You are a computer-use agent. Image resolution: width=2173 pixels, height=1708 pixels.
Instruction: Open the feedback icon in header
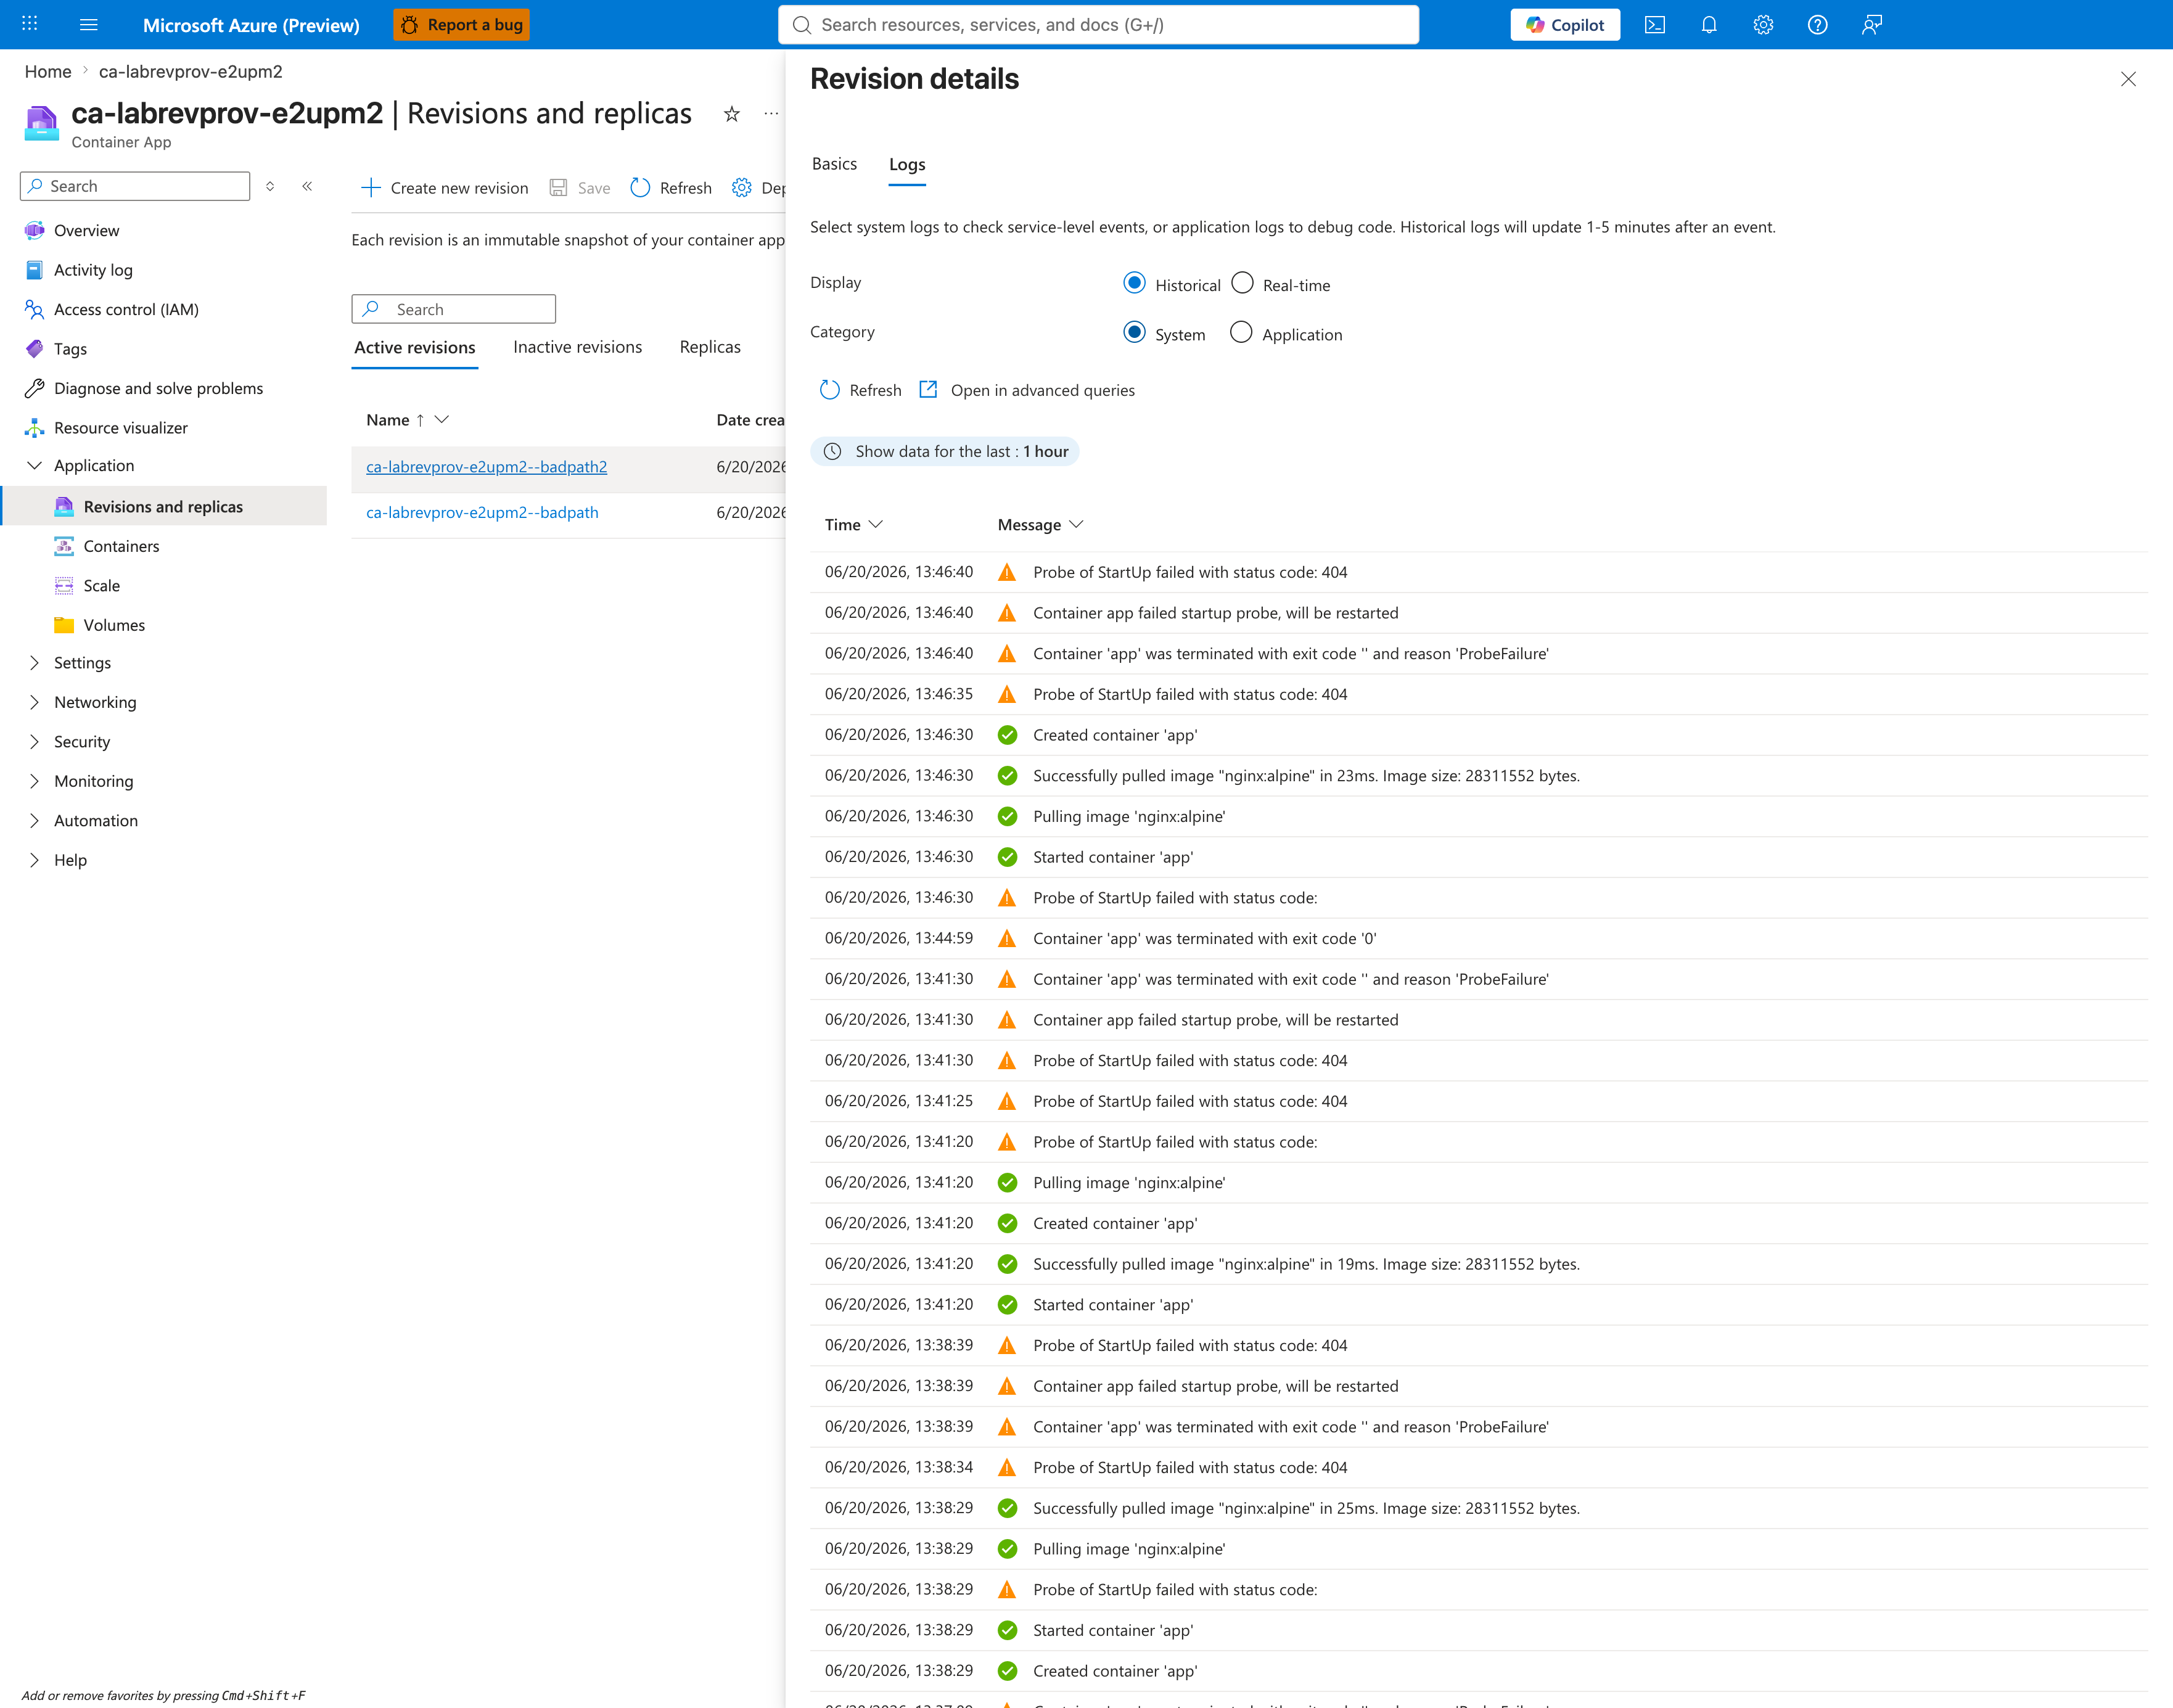1872,25
